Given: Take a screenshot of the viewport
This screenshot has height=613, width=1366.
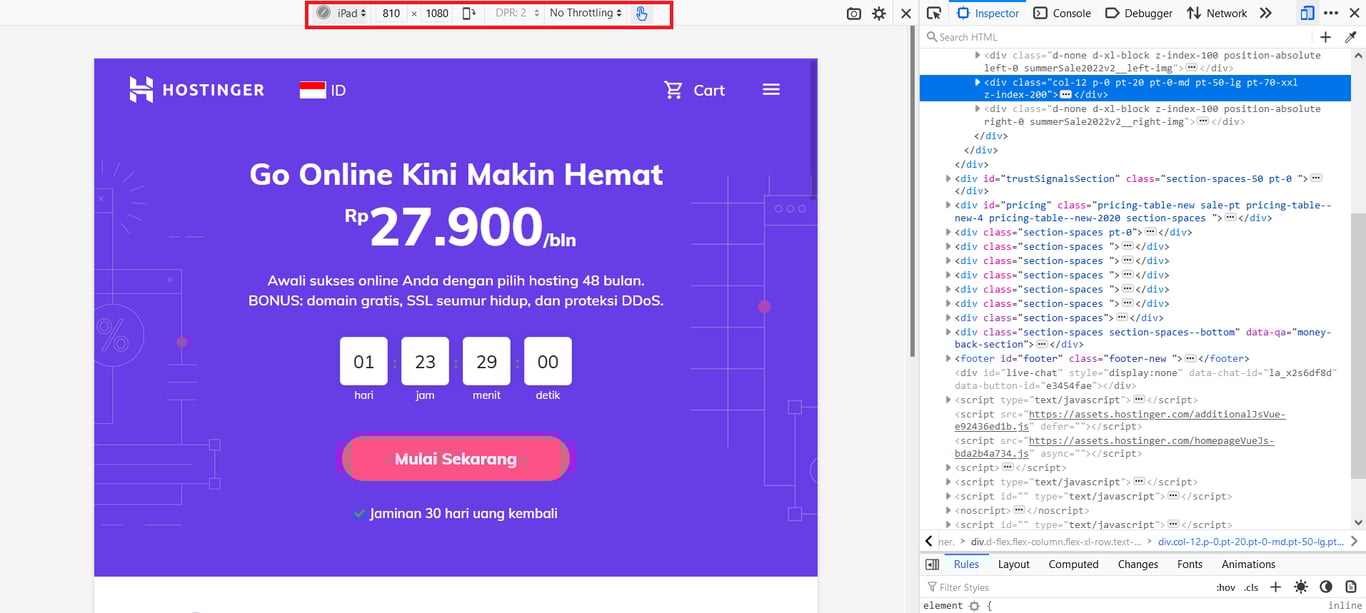Looking at the screenshot, I should [x=853, y=13].
